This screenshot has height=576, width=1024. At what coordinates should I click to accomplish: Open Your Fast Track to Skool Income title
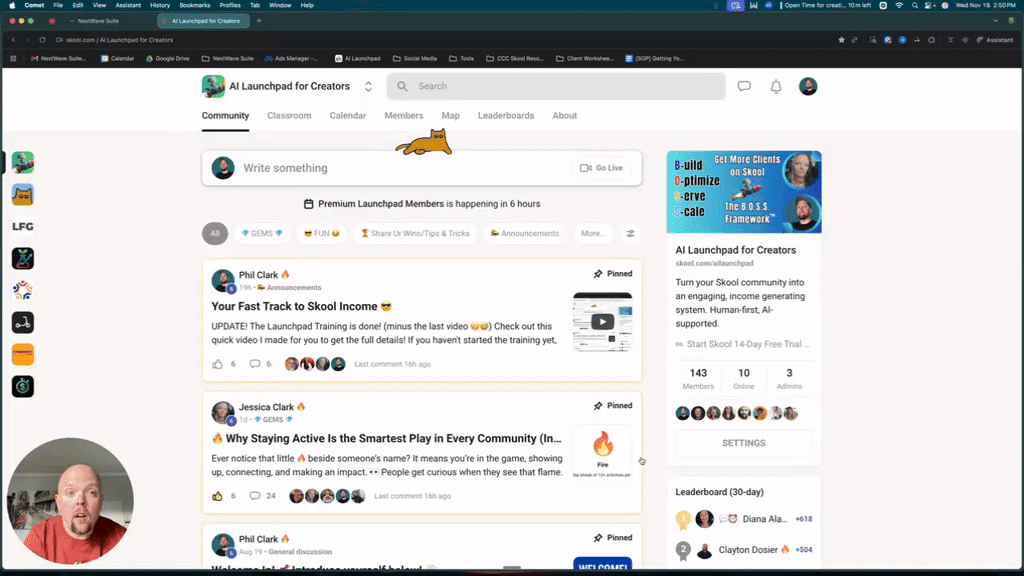coord(301,306)
